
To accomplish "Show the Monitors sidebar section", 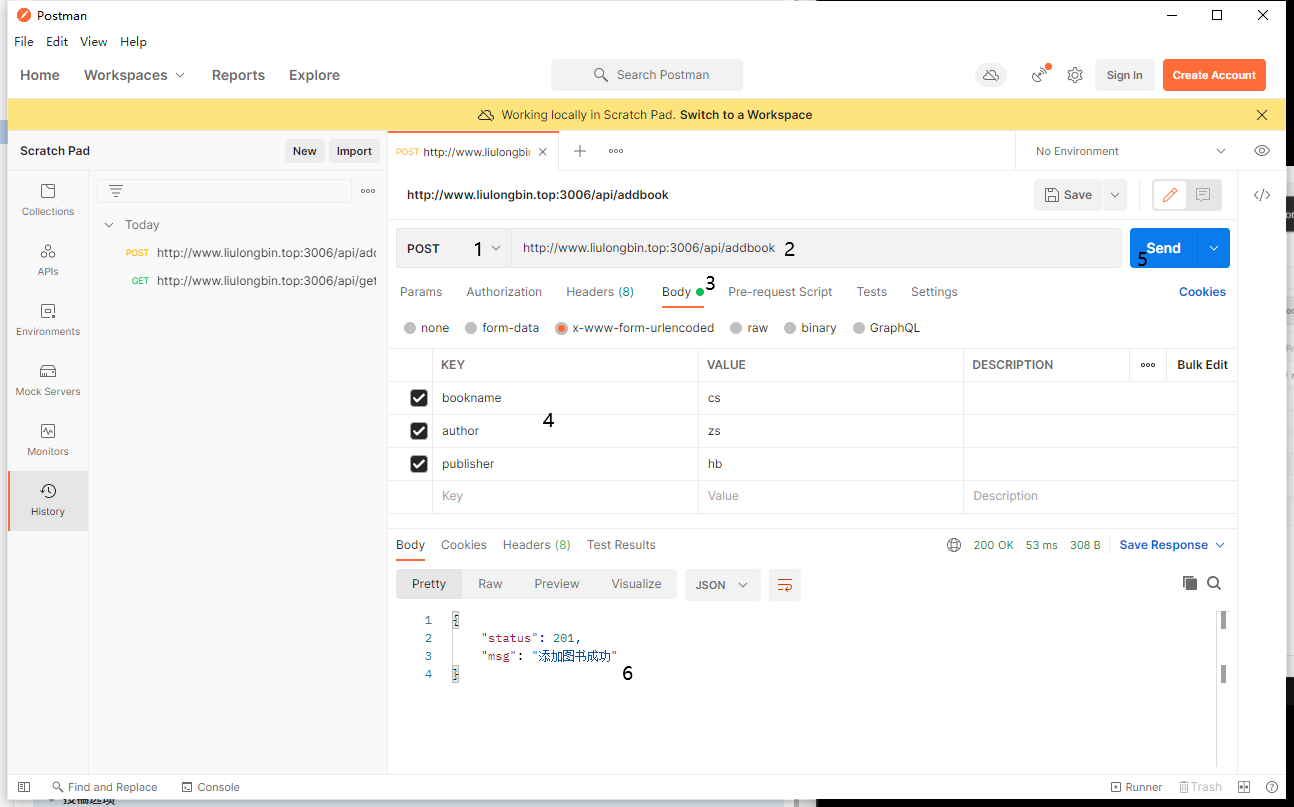I will point(48,440).
